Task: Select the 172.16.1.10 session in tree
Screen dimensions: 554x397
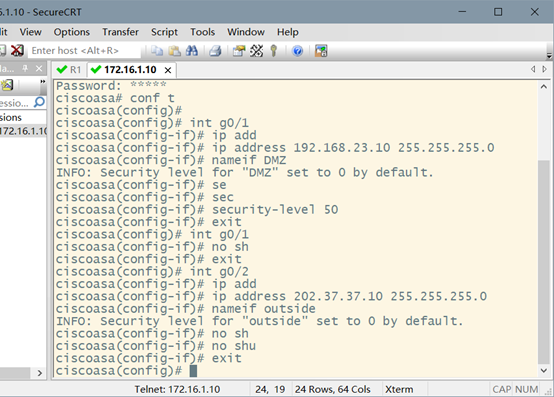Action: coord(23,131)
